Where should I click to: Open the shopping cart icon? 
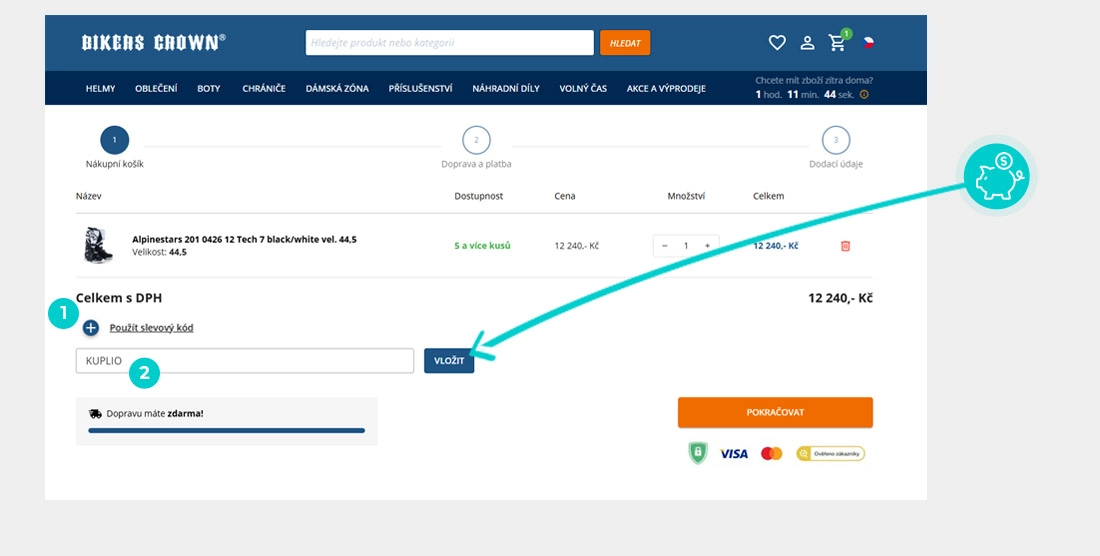tap(837, 43)
